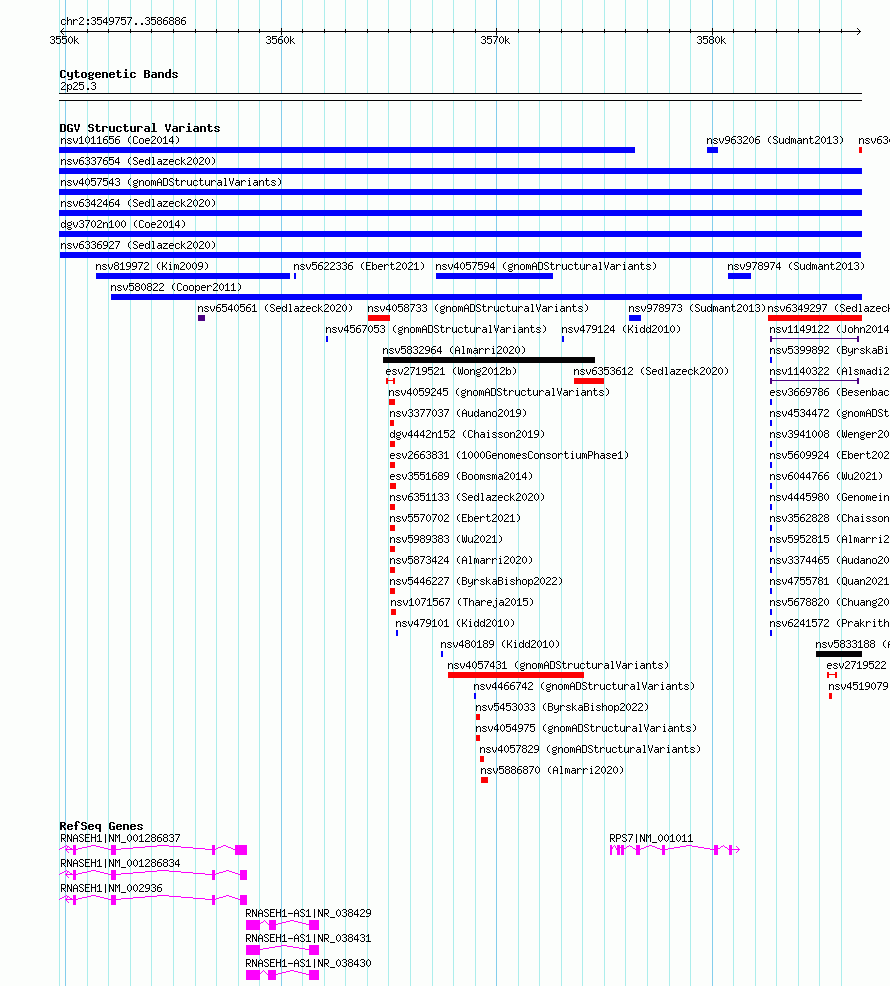Select the esv2719521 (Wong2012b) red interval marker

(391, 381)
